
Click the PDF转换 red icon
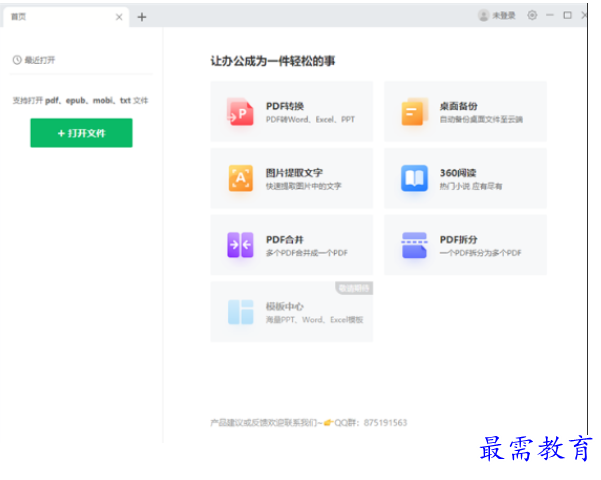tap(240, 112)
